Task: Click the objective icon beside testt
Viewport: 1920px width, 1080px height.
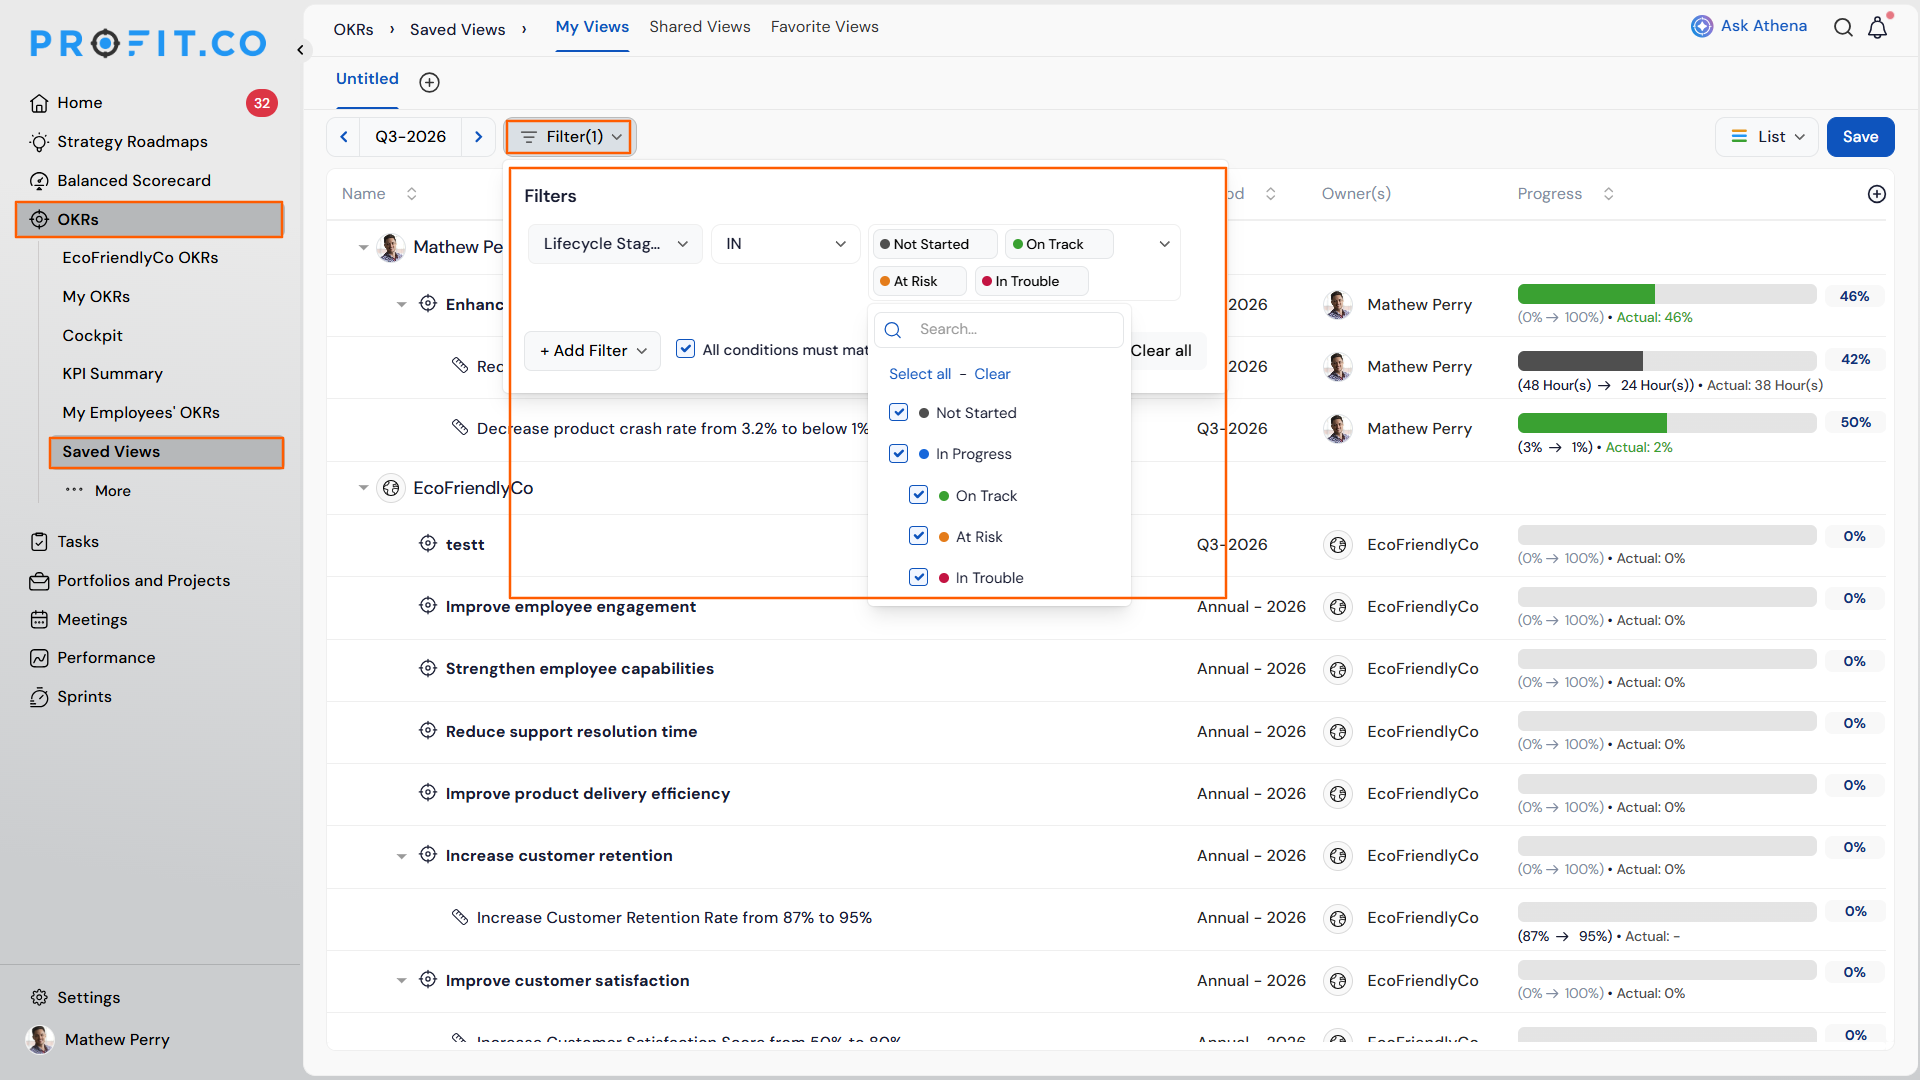Action: pos(428,544)
